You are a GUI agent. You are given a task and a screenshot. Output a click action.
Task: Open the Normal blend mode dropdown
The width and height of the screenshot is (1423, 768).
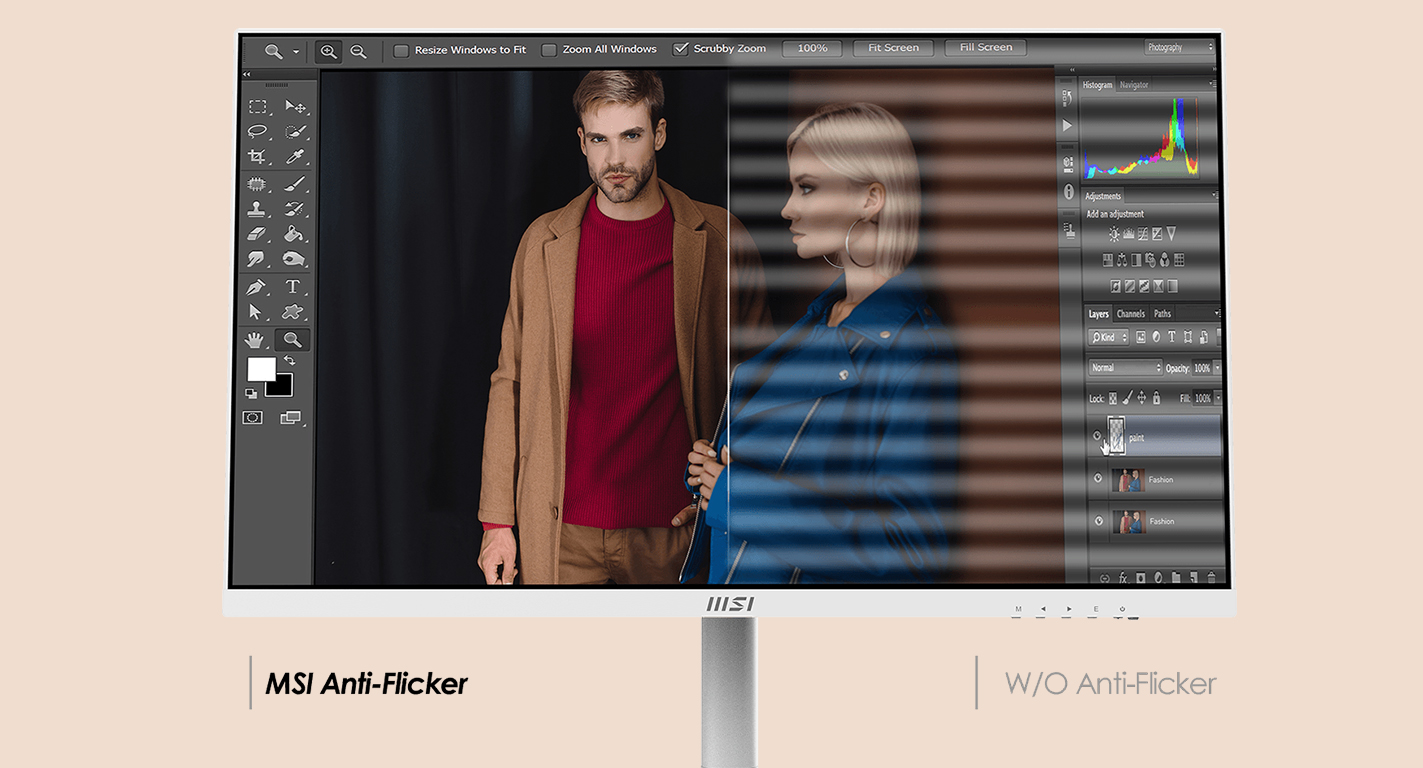pos(1125,368)
